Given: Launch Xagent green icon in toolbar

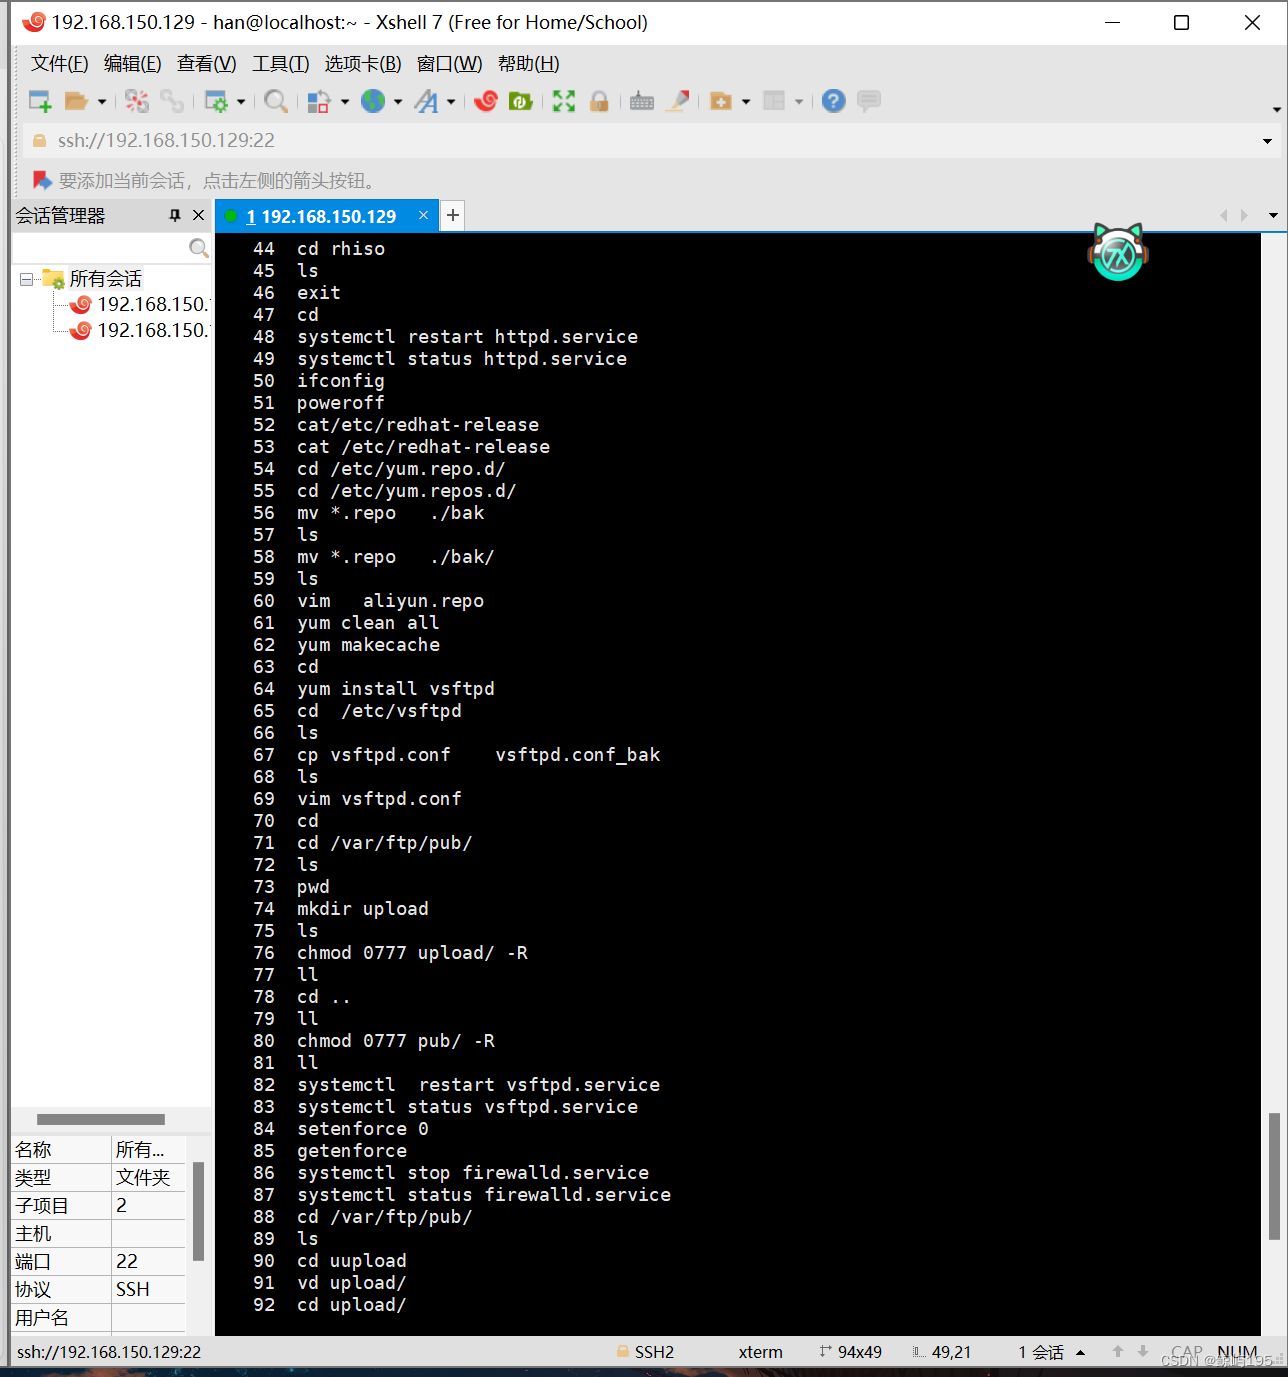Looking at the screenshot, I should click(x=520, y=101).
